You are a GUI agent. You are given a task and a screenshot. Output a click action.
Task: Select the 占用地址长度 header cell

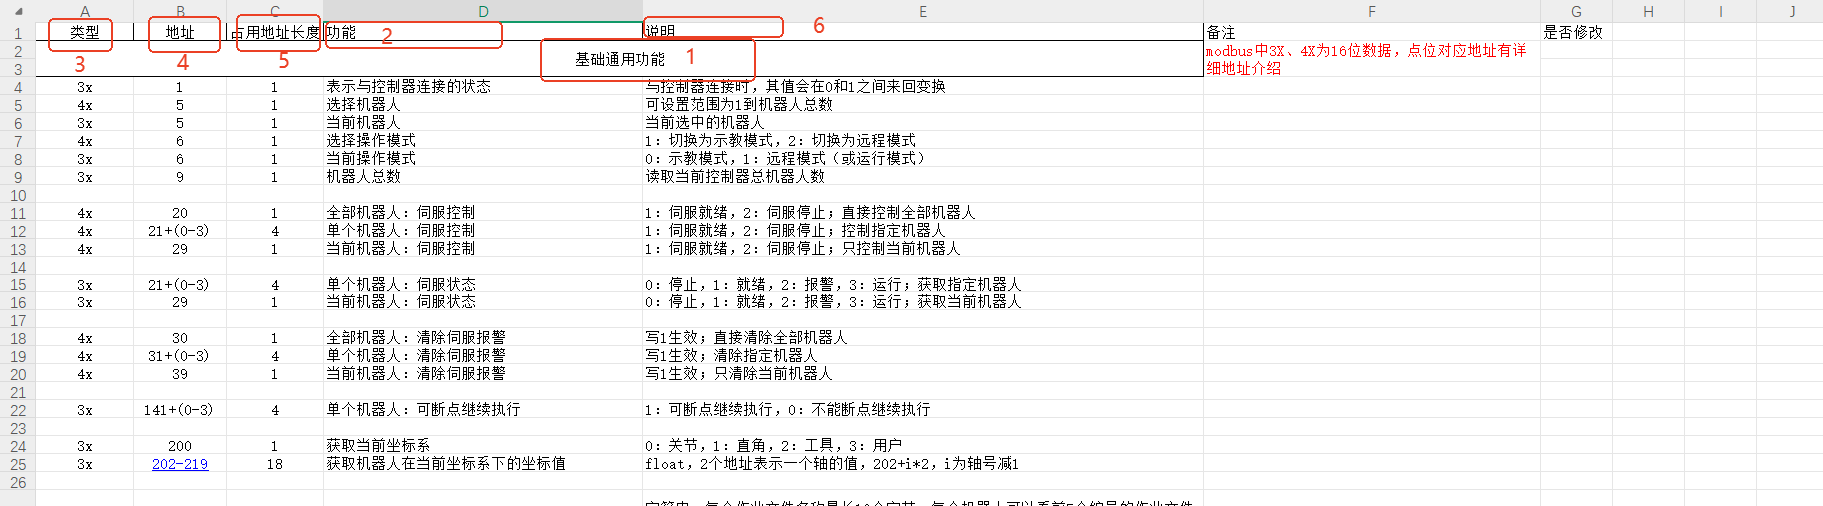pyautogui.click(x=275, y=32)
